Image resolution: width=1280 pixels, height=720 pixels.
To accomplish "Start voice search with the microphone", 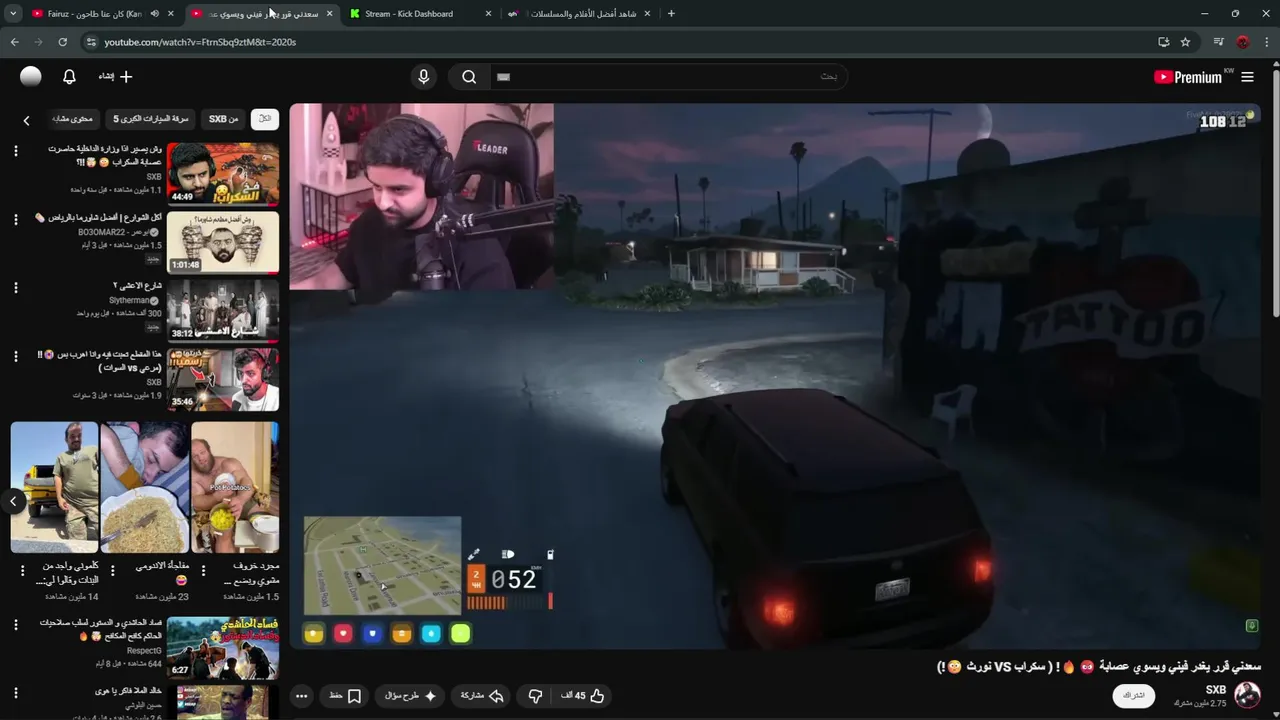I will click(x=423, y=77).
